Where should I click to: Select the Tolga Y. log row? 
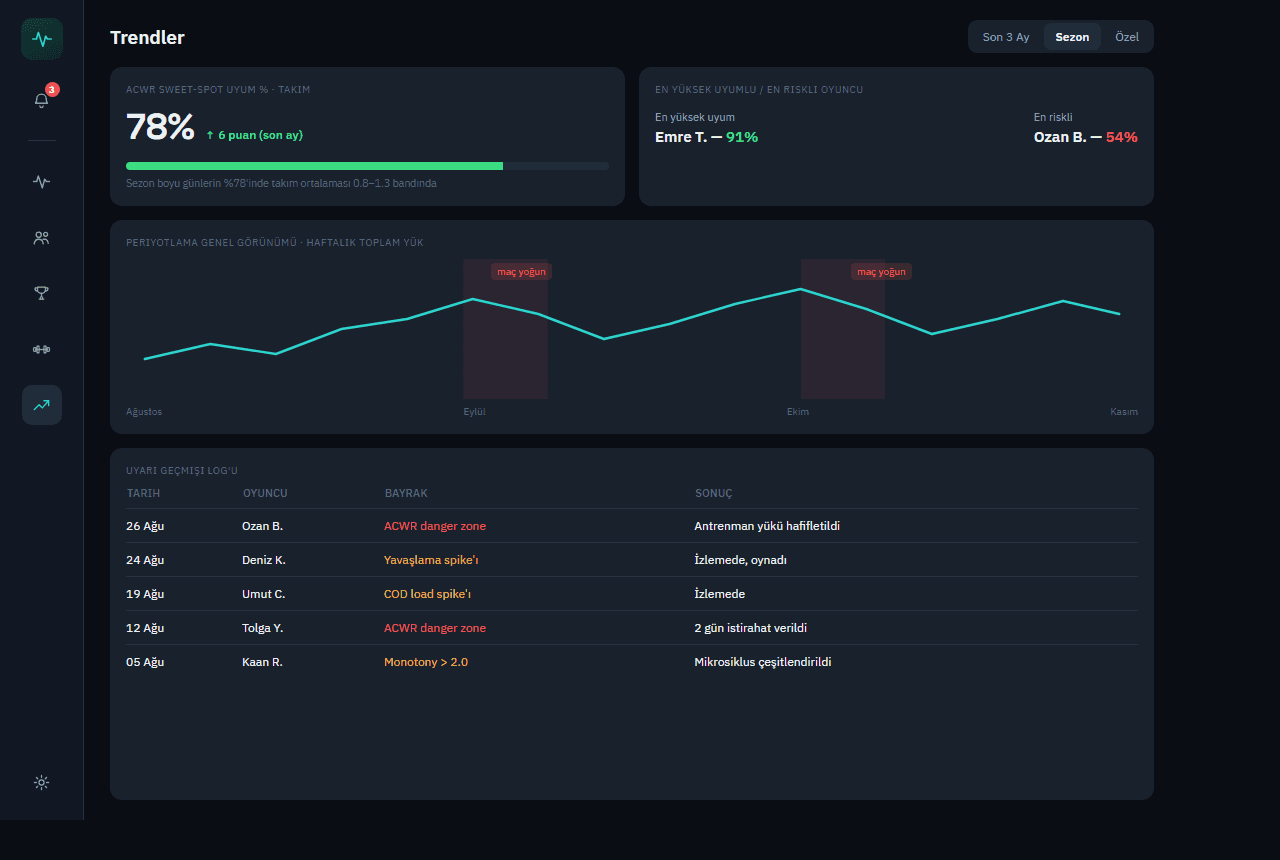pyautogui.click(x=631, y=628)
